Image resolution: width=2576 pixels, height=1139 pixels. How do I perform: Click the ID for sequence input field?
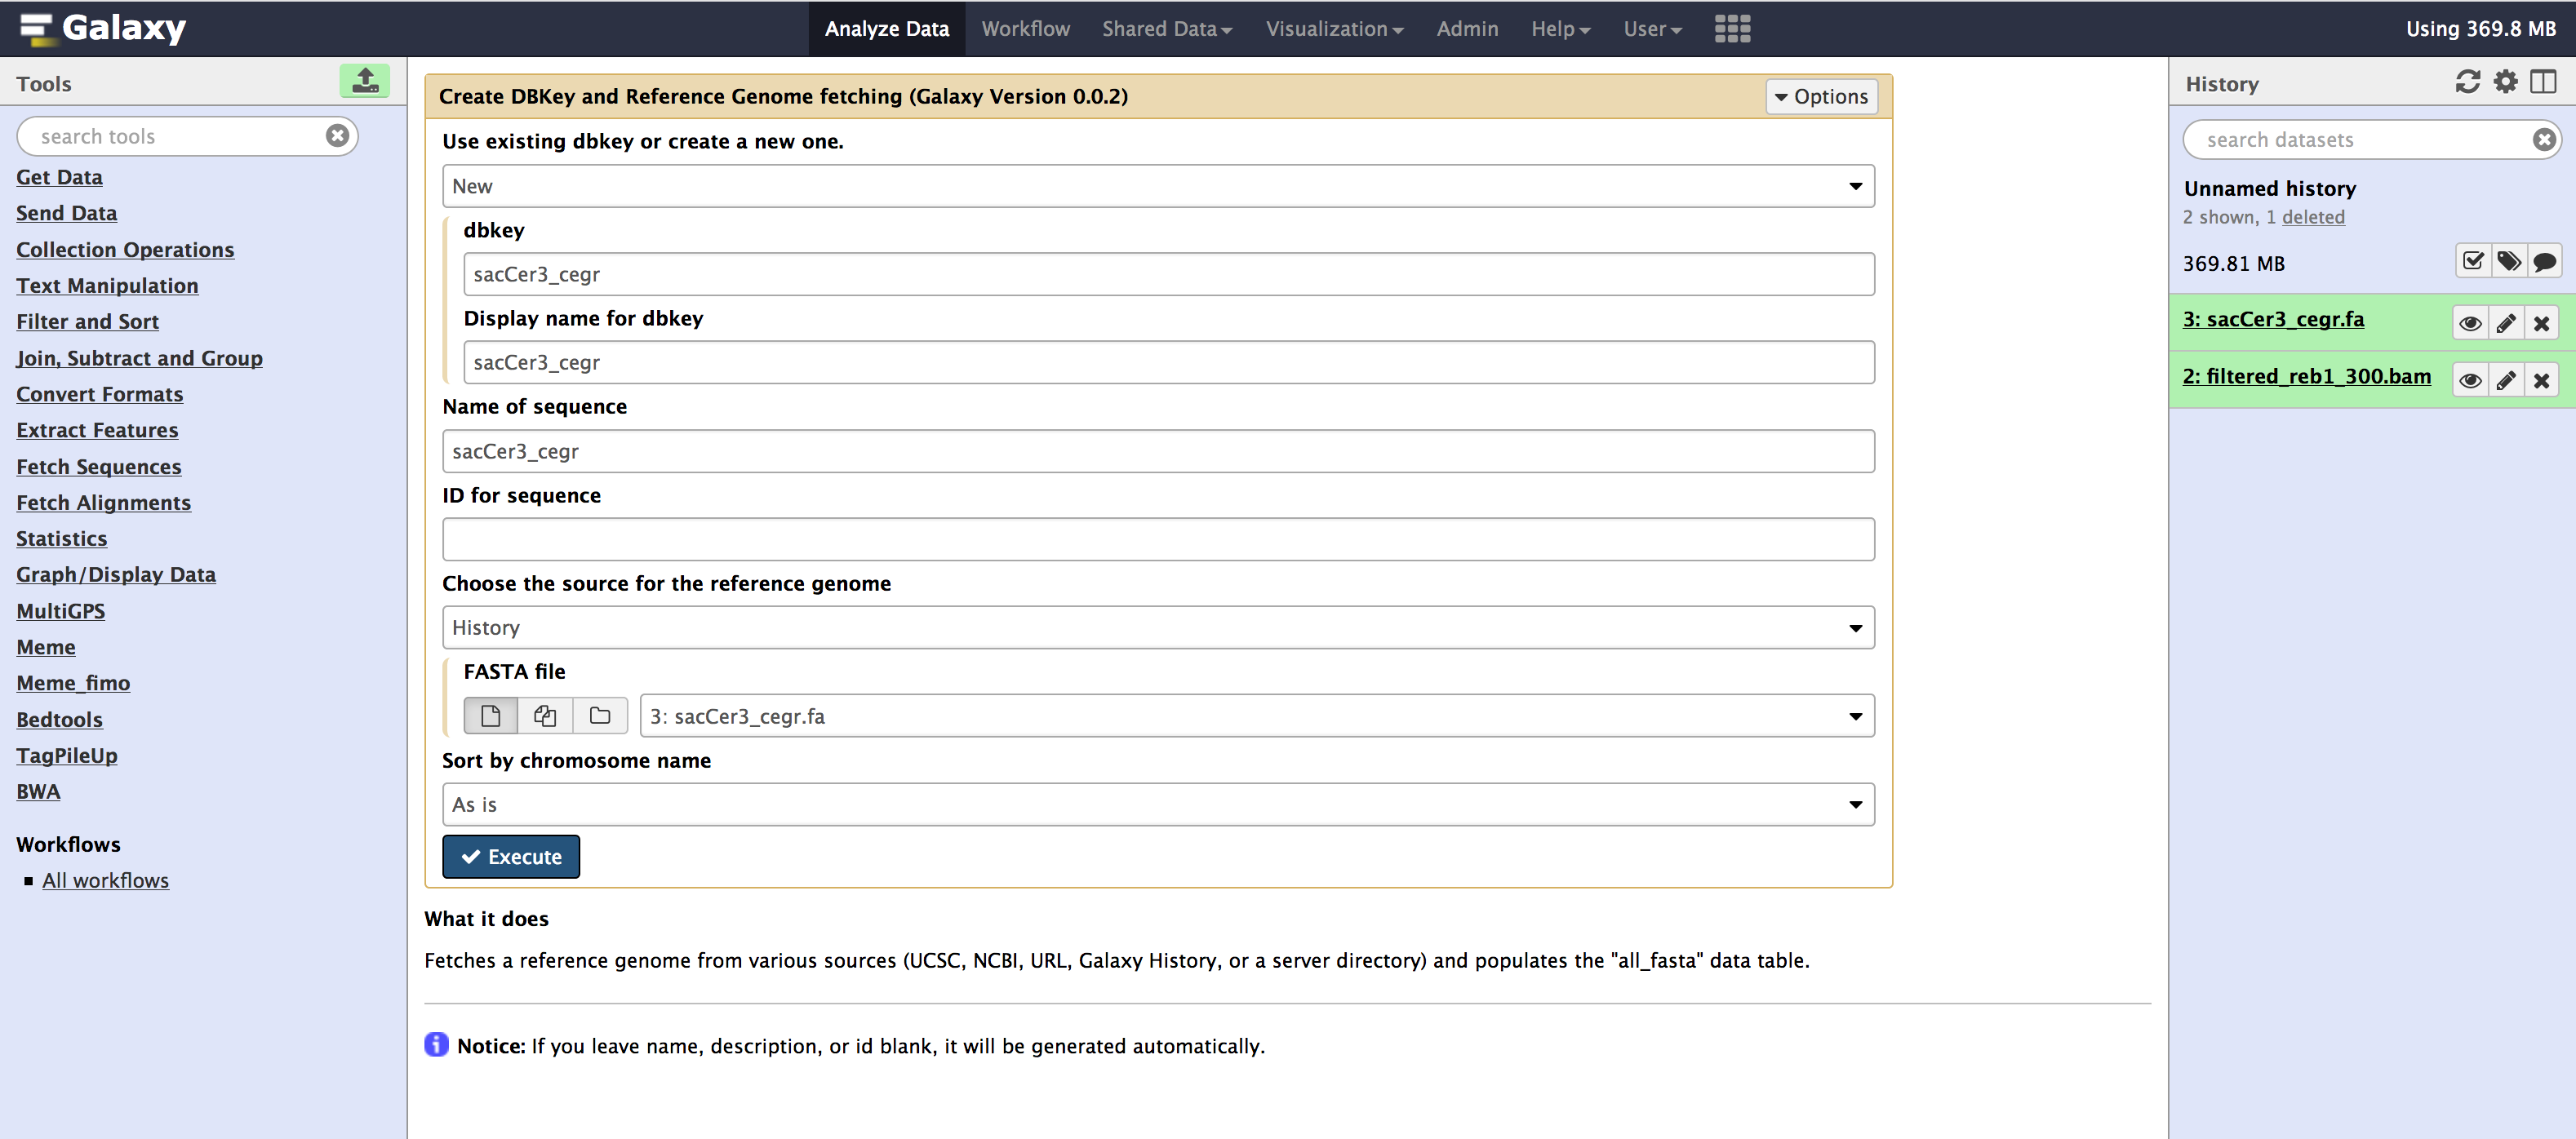click(1157, 540)
